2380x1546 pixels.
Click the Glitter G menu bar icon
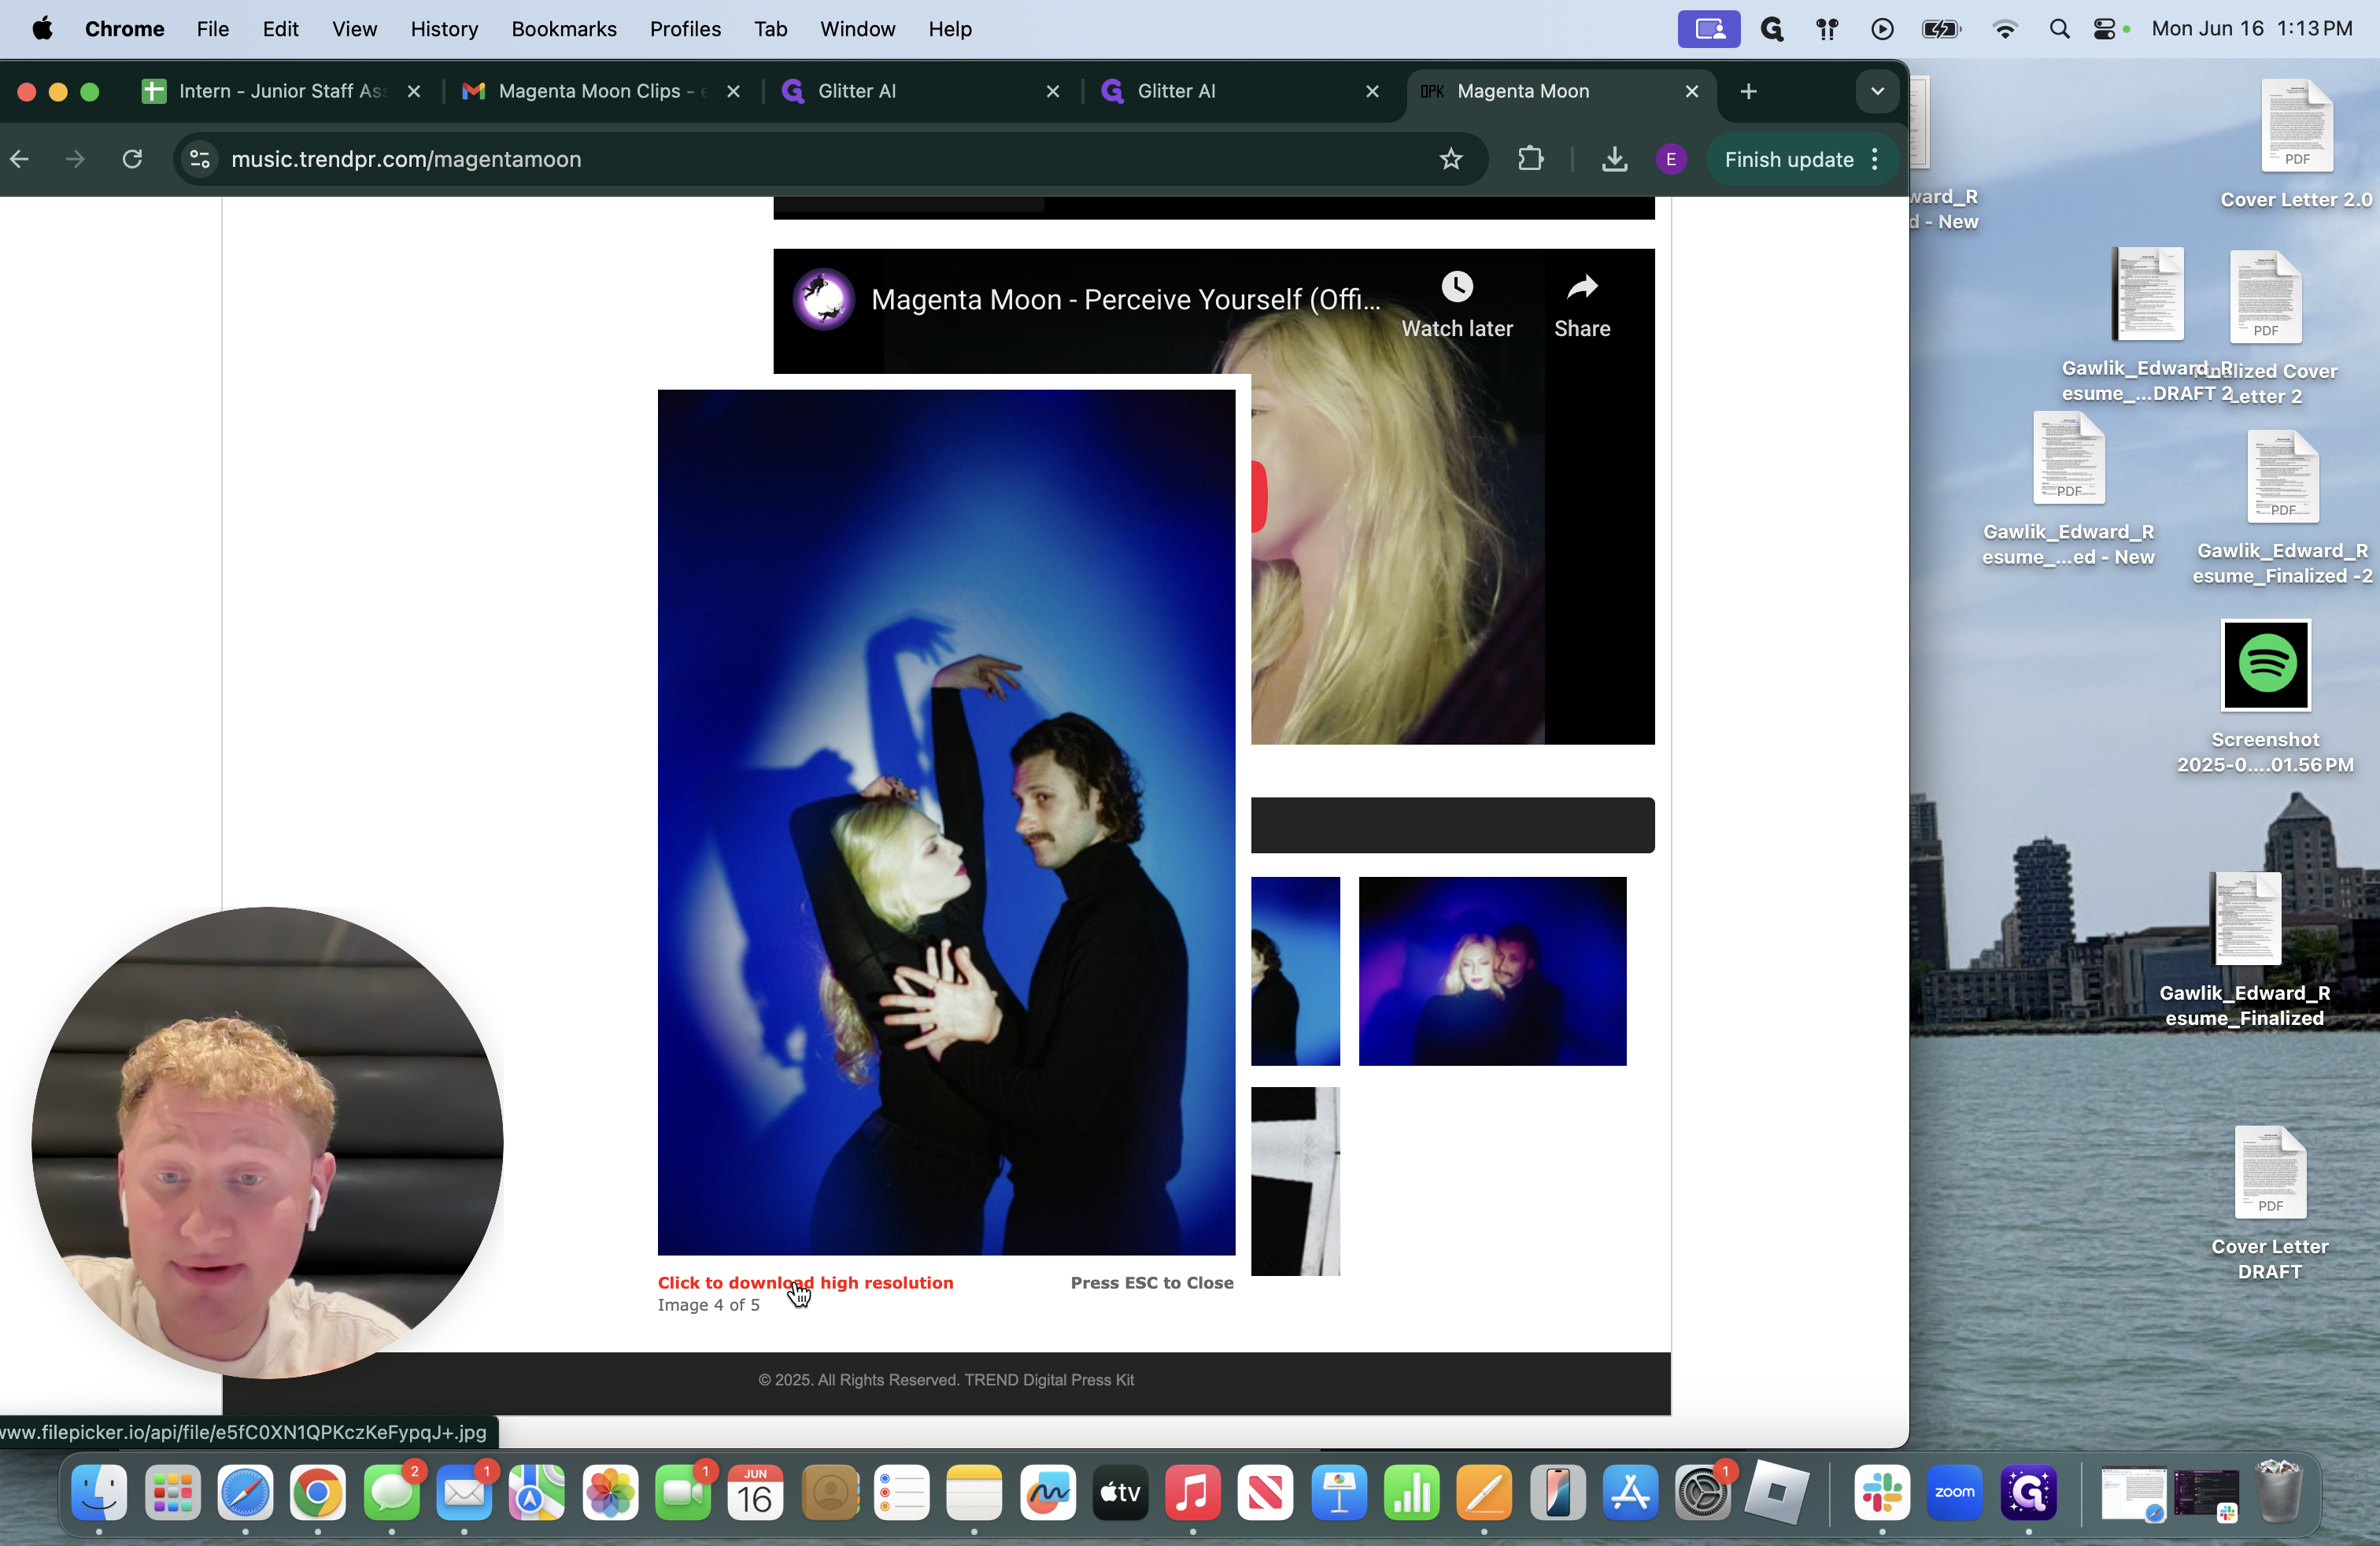pos(1772,29)
